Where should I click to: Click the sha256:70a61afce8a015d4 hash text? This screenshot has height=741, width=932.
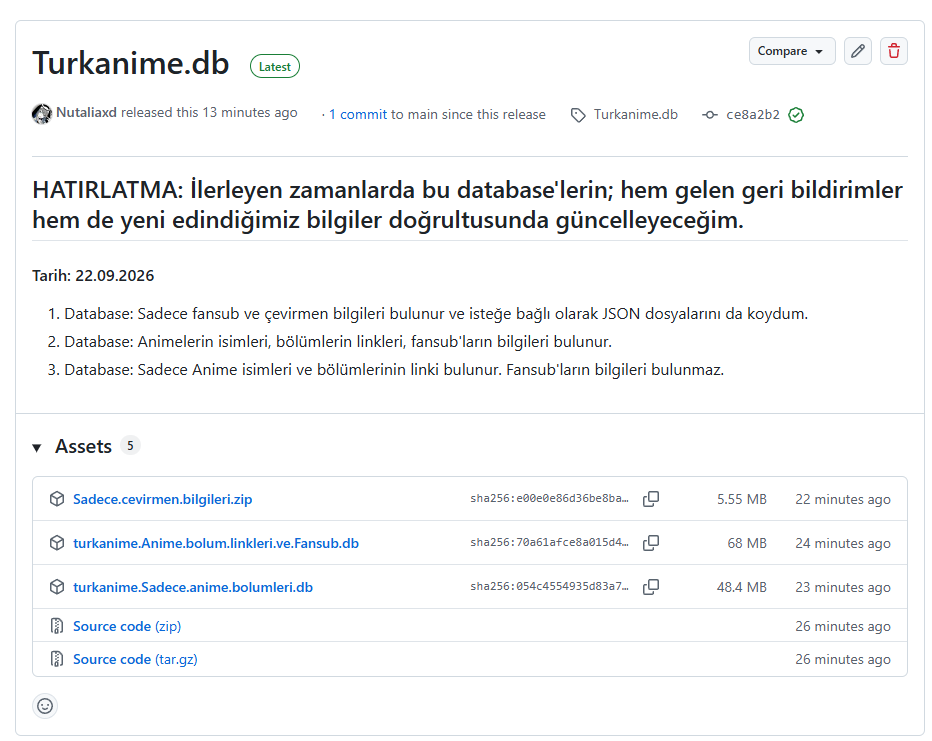coord(549,543)
